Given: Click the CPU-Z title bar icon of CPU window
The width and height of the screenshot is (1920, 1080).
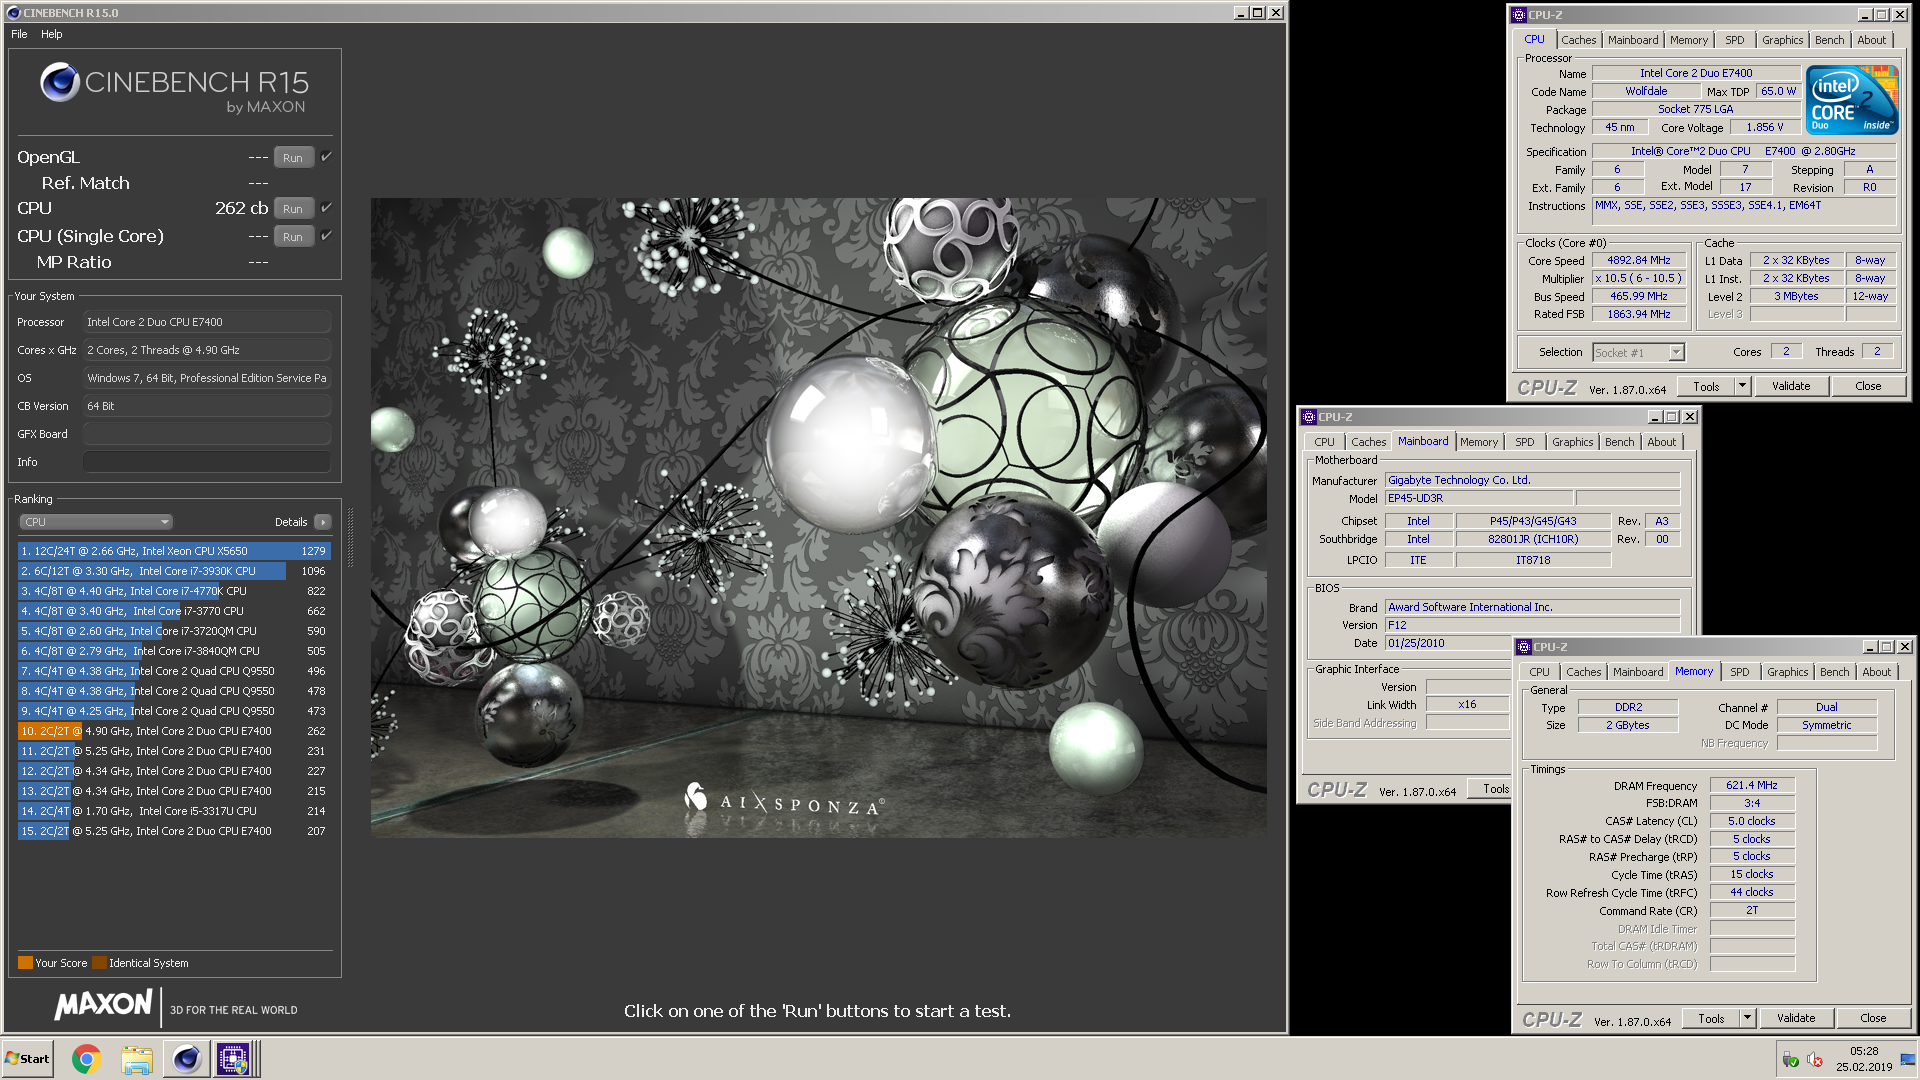Looking at the screenshot, I should pos(1519,15).
